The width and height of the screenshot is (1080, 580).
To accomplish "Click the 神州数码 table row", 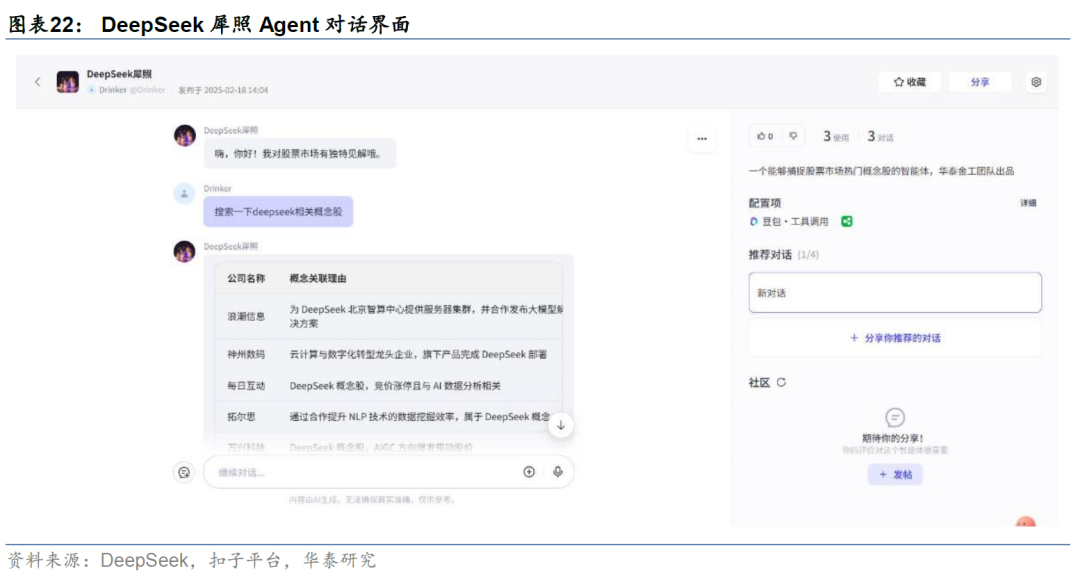I will (x=389, y=354).
